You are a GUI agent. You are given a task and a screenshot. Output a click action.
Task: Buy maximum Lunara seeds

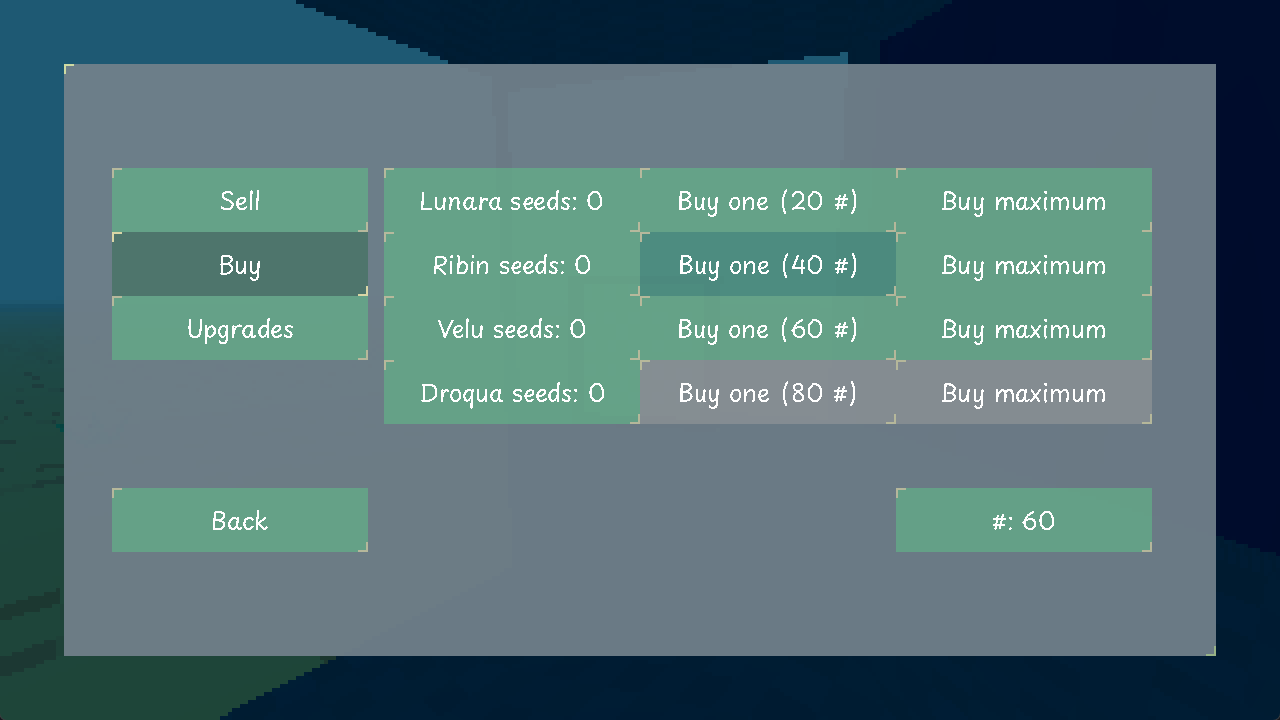click(1023, 201)
